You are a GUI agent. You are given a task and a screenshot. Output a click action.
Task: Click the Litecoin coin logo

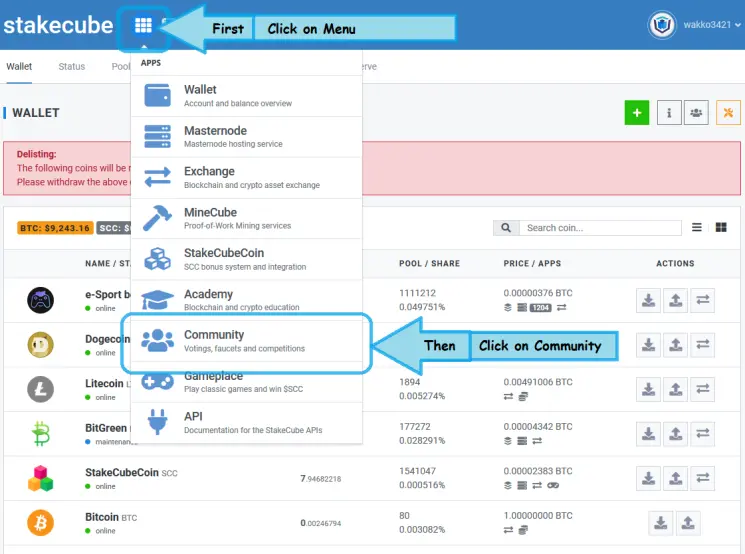[x=40, y=389]
